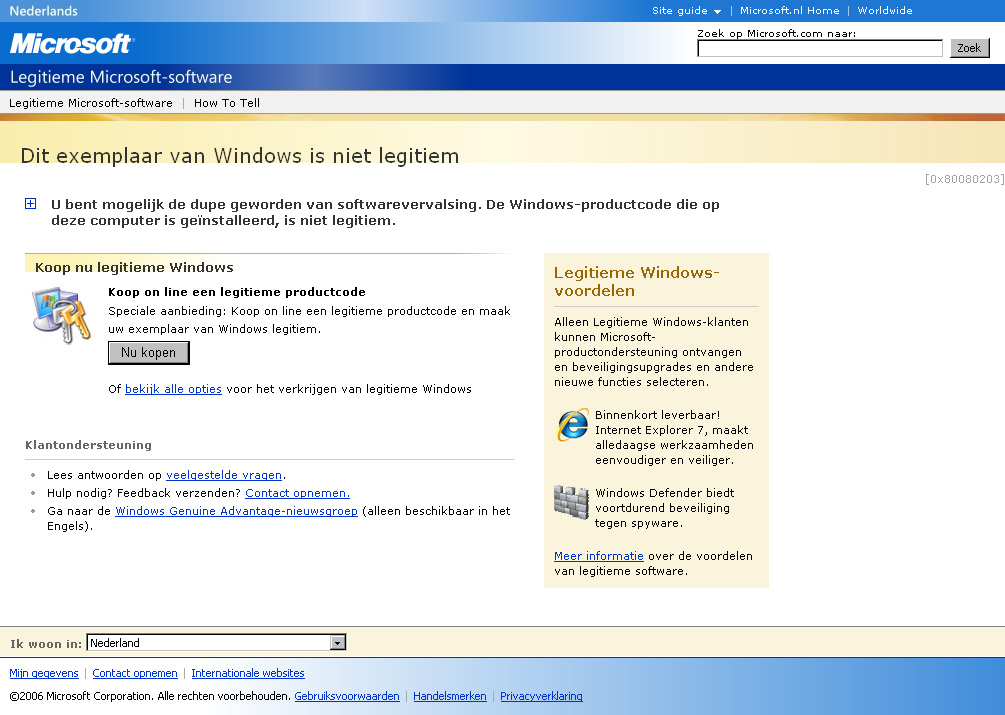The height and width of the screenshot is (715, 1005).
Task: Click 'Koop on line een legitieme productcode' heading
Action: [x=237, y=292]
